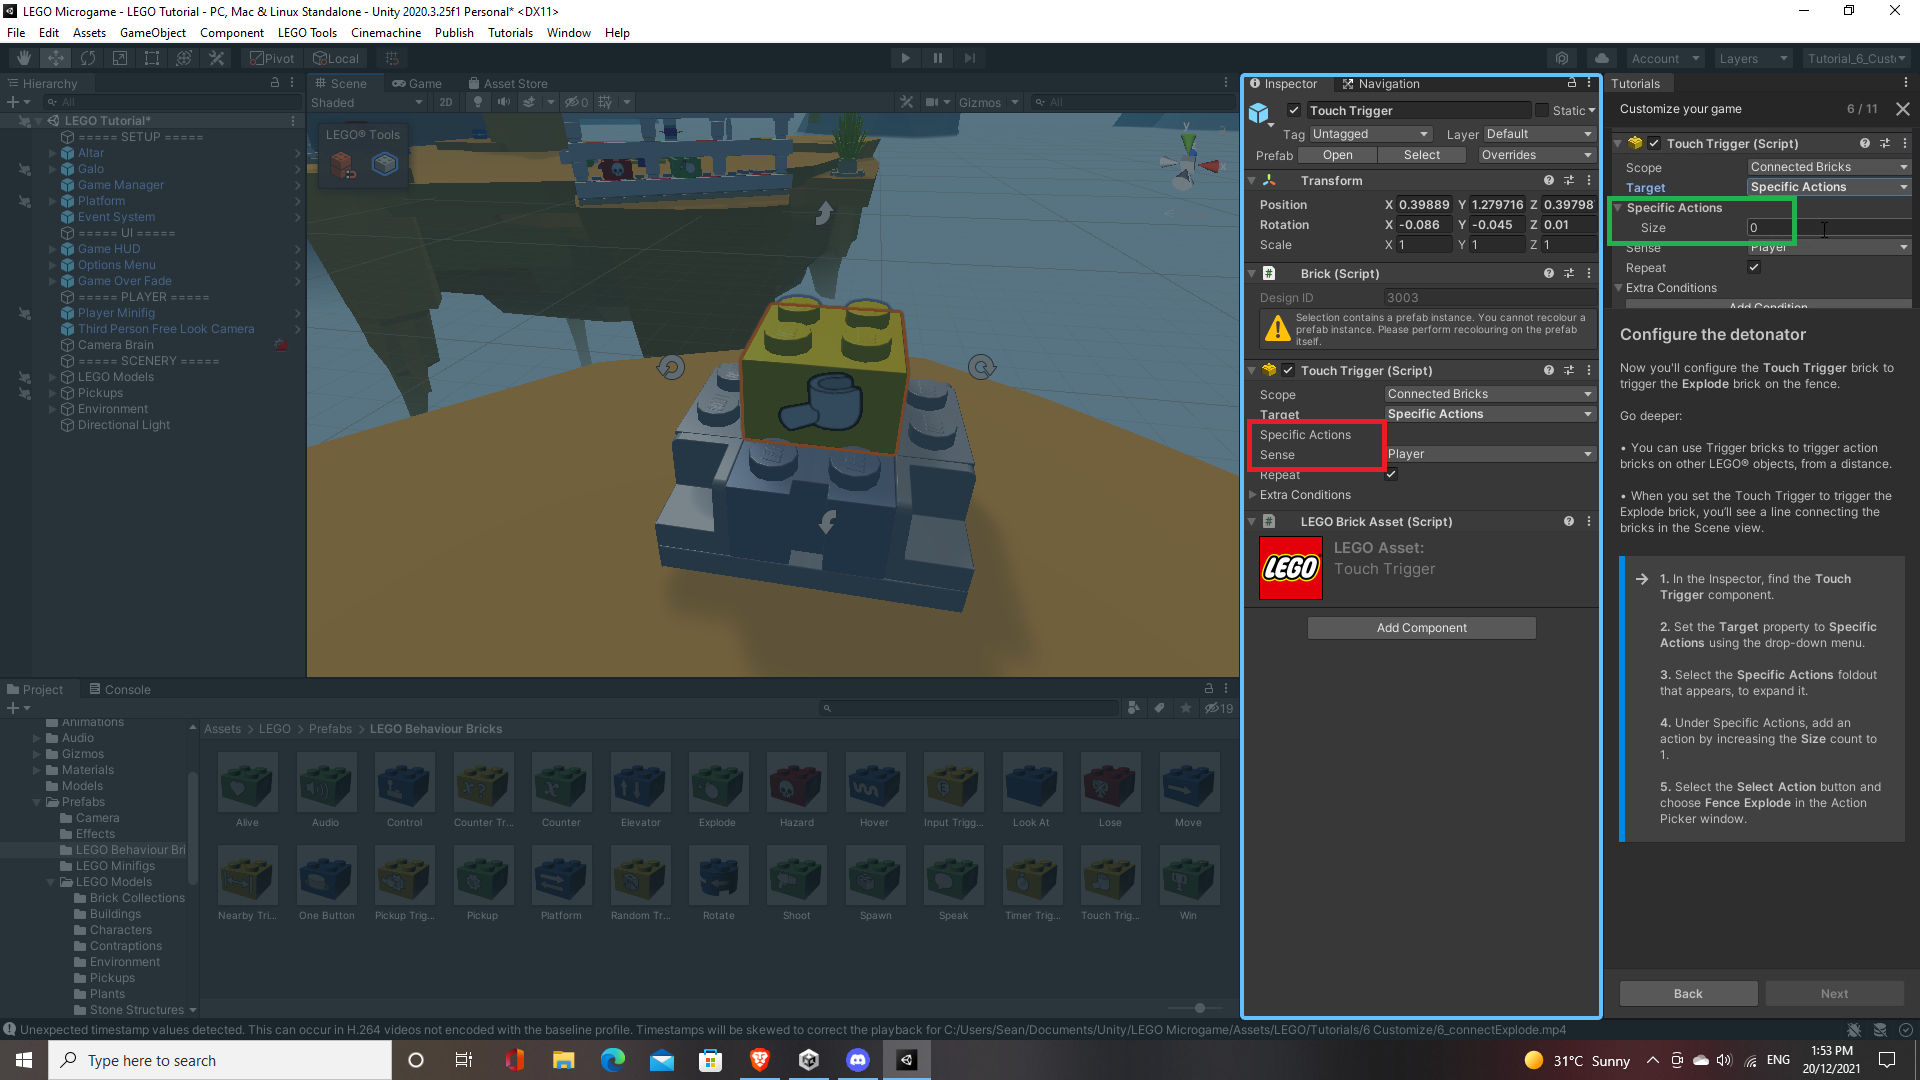
Task: Toggle scene audio icon
Action: click(503, 102)
